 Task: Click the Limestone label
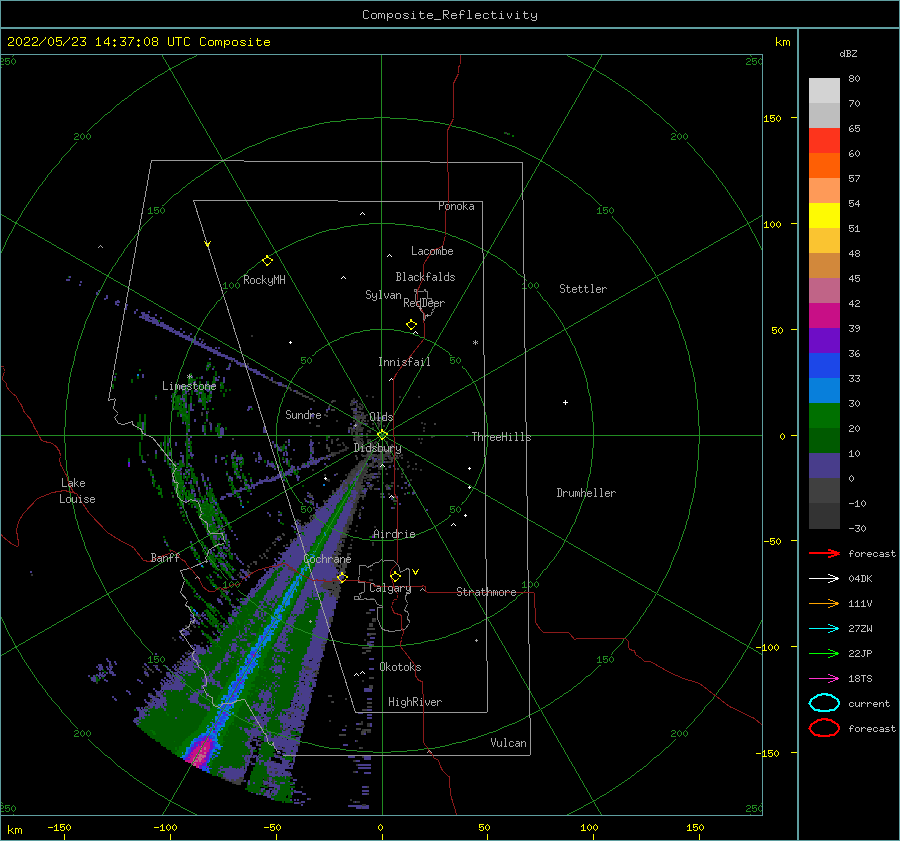click(x=189, y=386)
